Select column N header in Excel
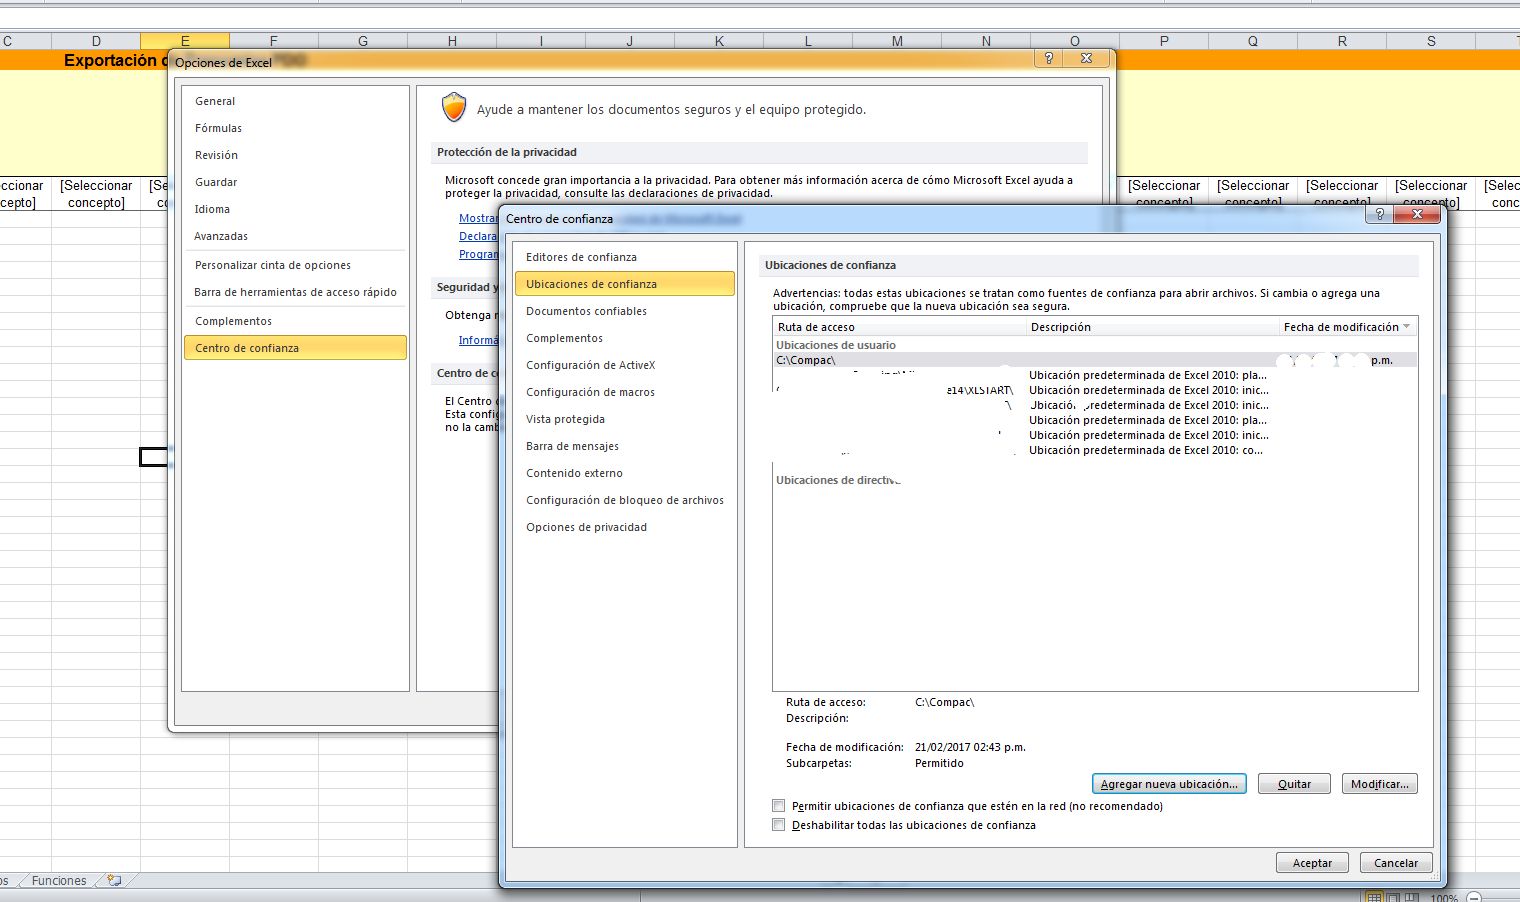1520x902 pixels. tap(986, 41)
